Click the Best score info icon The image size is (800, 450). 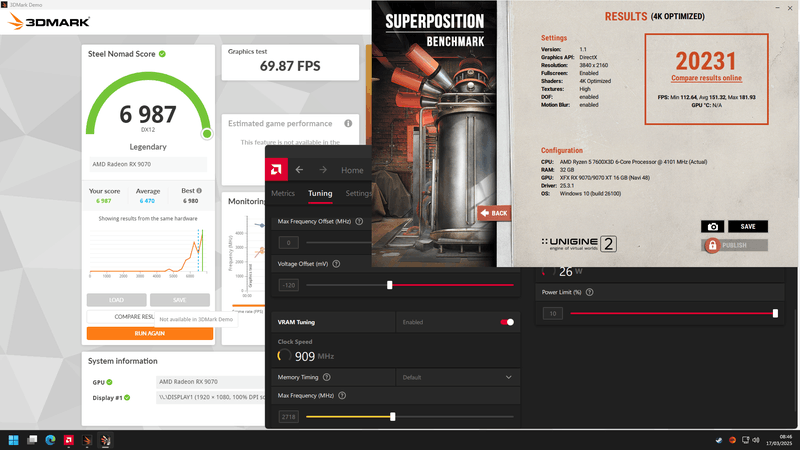pyautogui.click(x=199, y=190)
